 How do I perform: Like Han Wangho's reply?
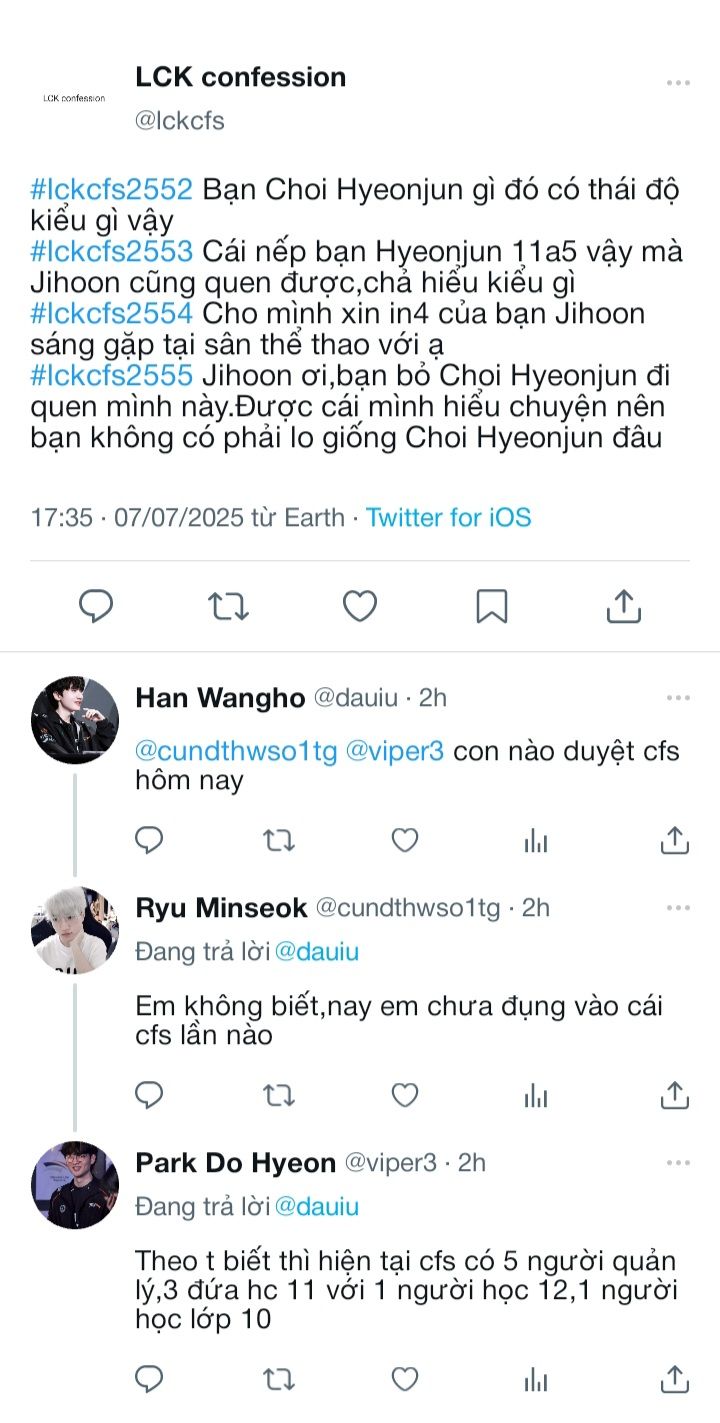tap(404, 841)
